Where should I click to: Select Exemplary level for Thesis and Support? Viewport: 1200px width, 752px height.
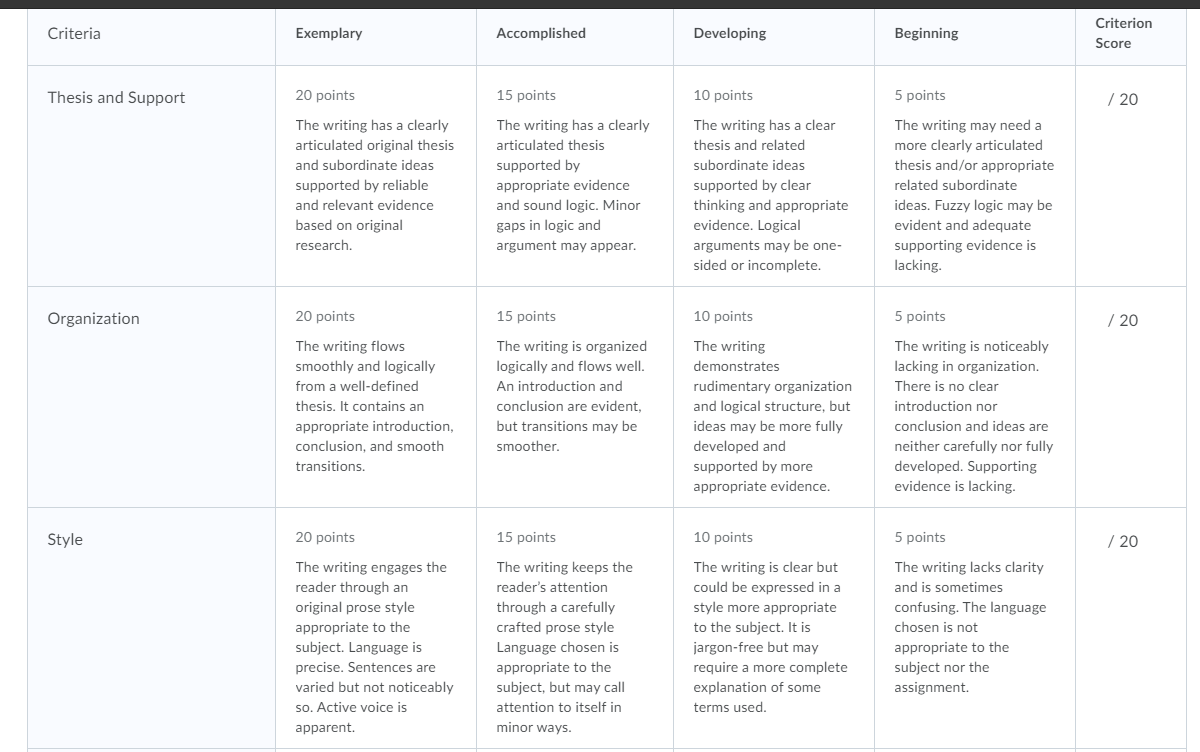tap(375, 176)
